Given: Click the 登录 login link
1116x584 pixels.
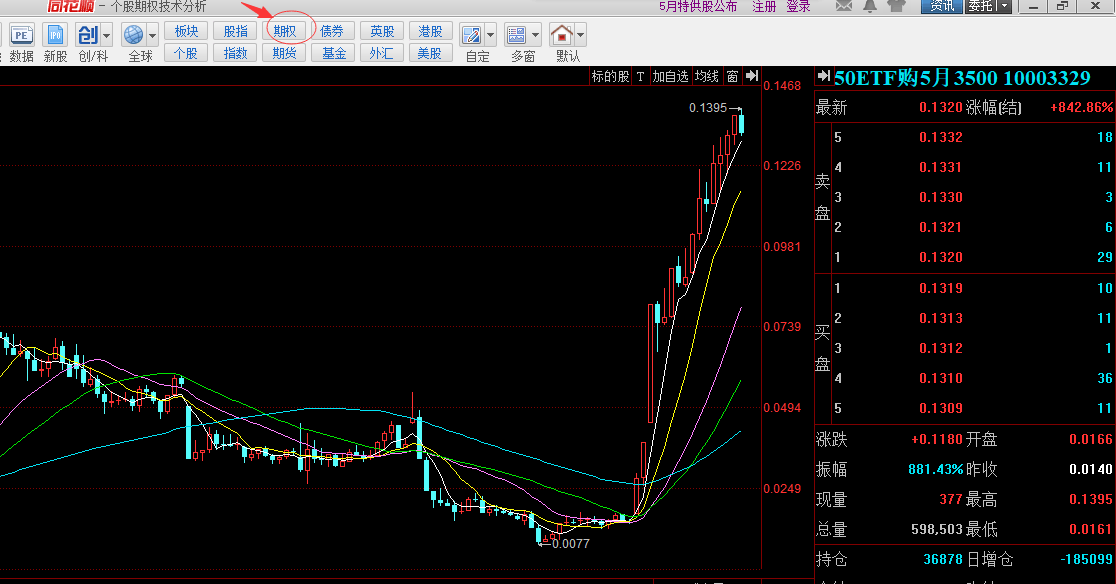Looking at the screenshot, I should pos(798,6).
